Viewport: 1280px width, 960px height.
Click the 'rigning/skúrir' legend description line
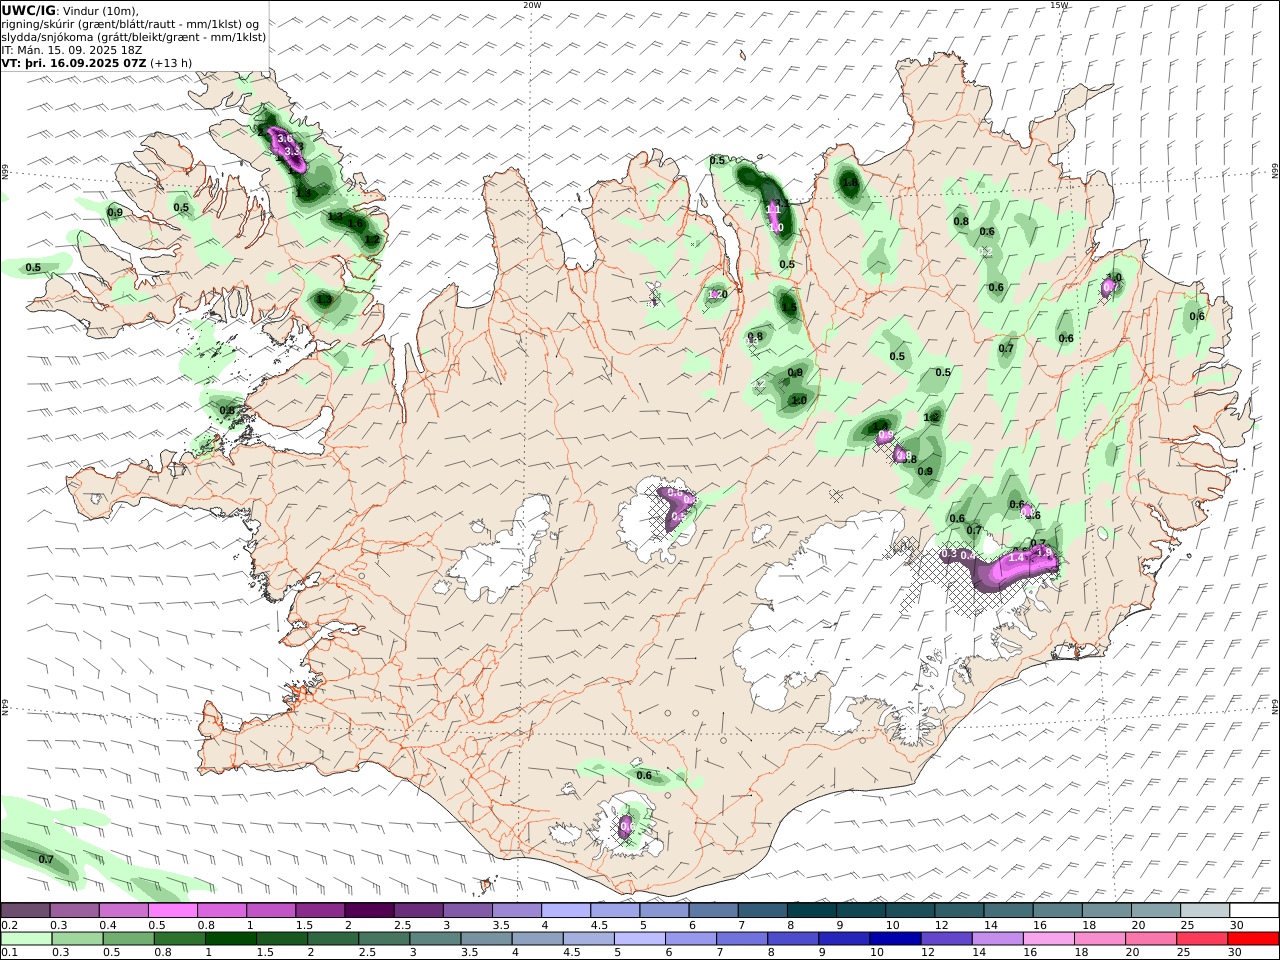[132, 24]
